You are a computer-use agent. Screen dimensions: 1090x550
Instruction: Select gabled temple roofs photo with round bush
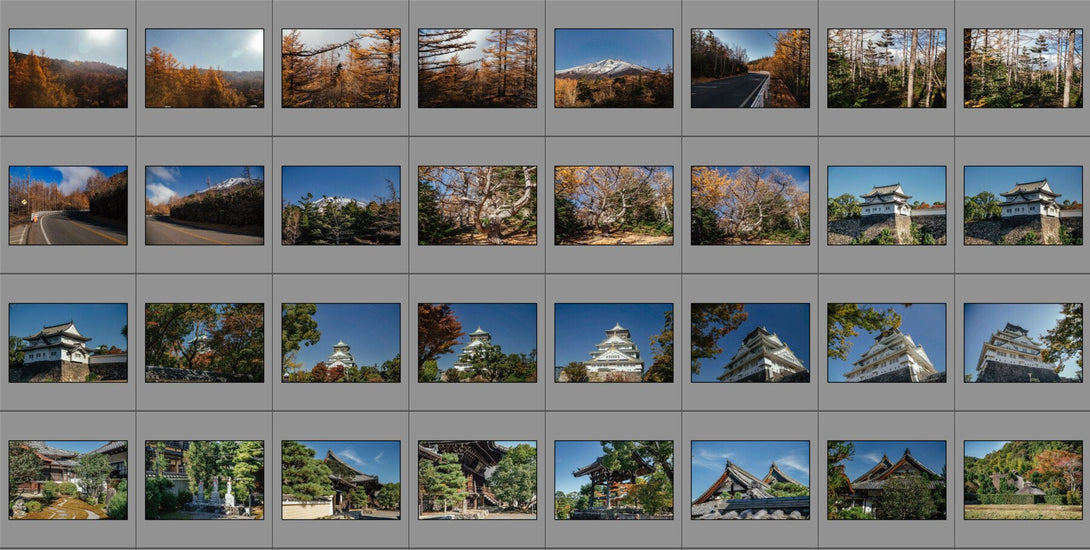click(887, 480)
